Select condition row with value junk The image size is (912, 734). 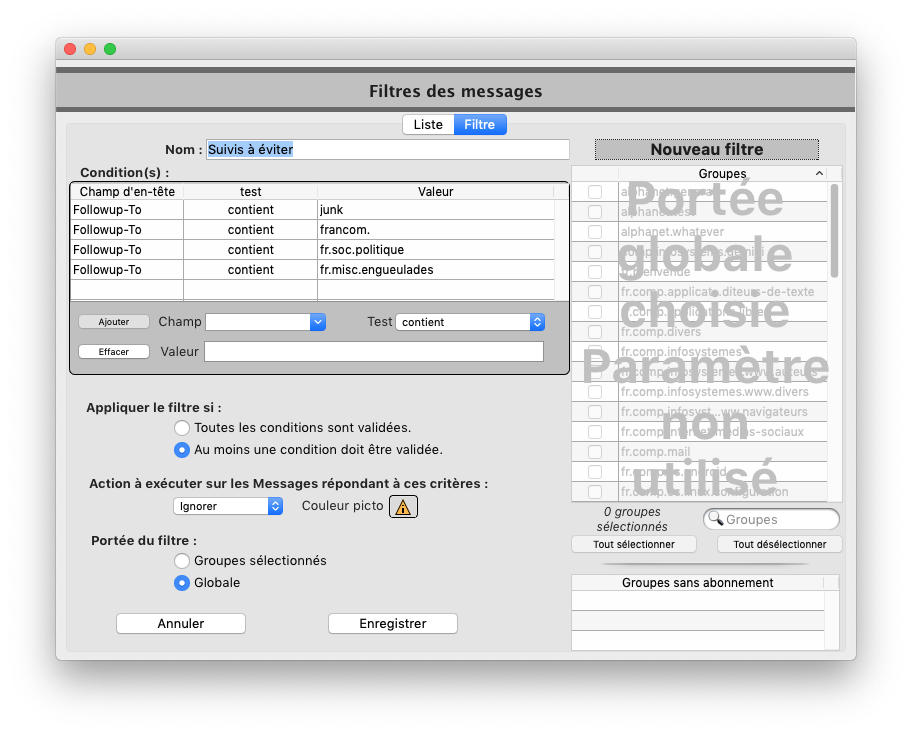(312, 210)
